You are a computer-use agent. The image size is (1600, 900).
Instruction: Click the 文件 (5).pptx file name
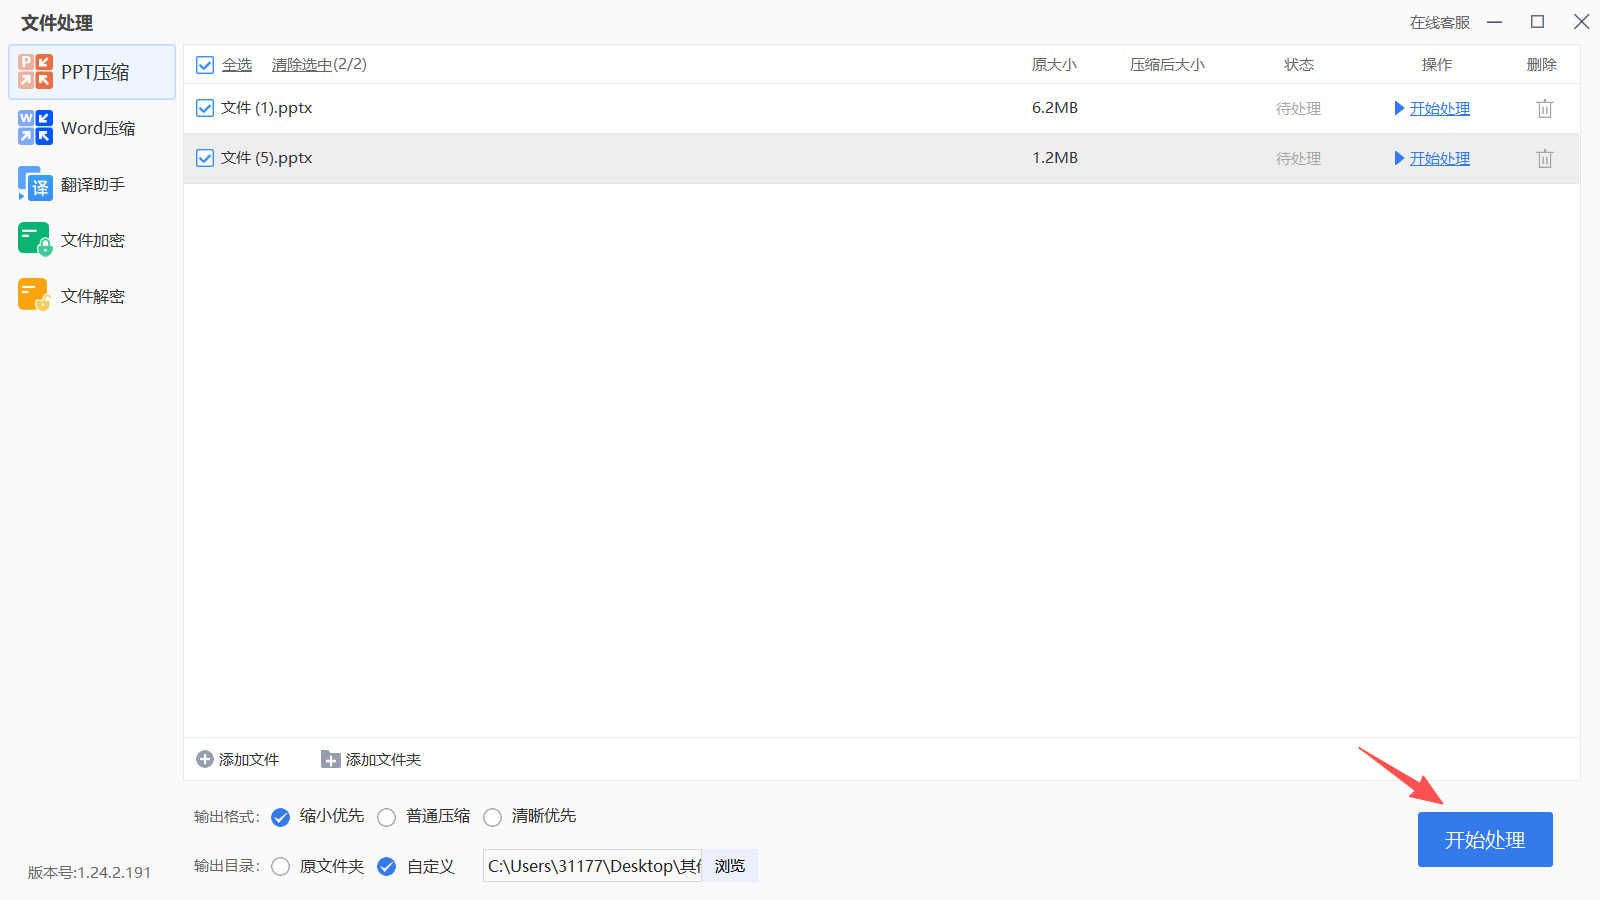pos(267,158)
